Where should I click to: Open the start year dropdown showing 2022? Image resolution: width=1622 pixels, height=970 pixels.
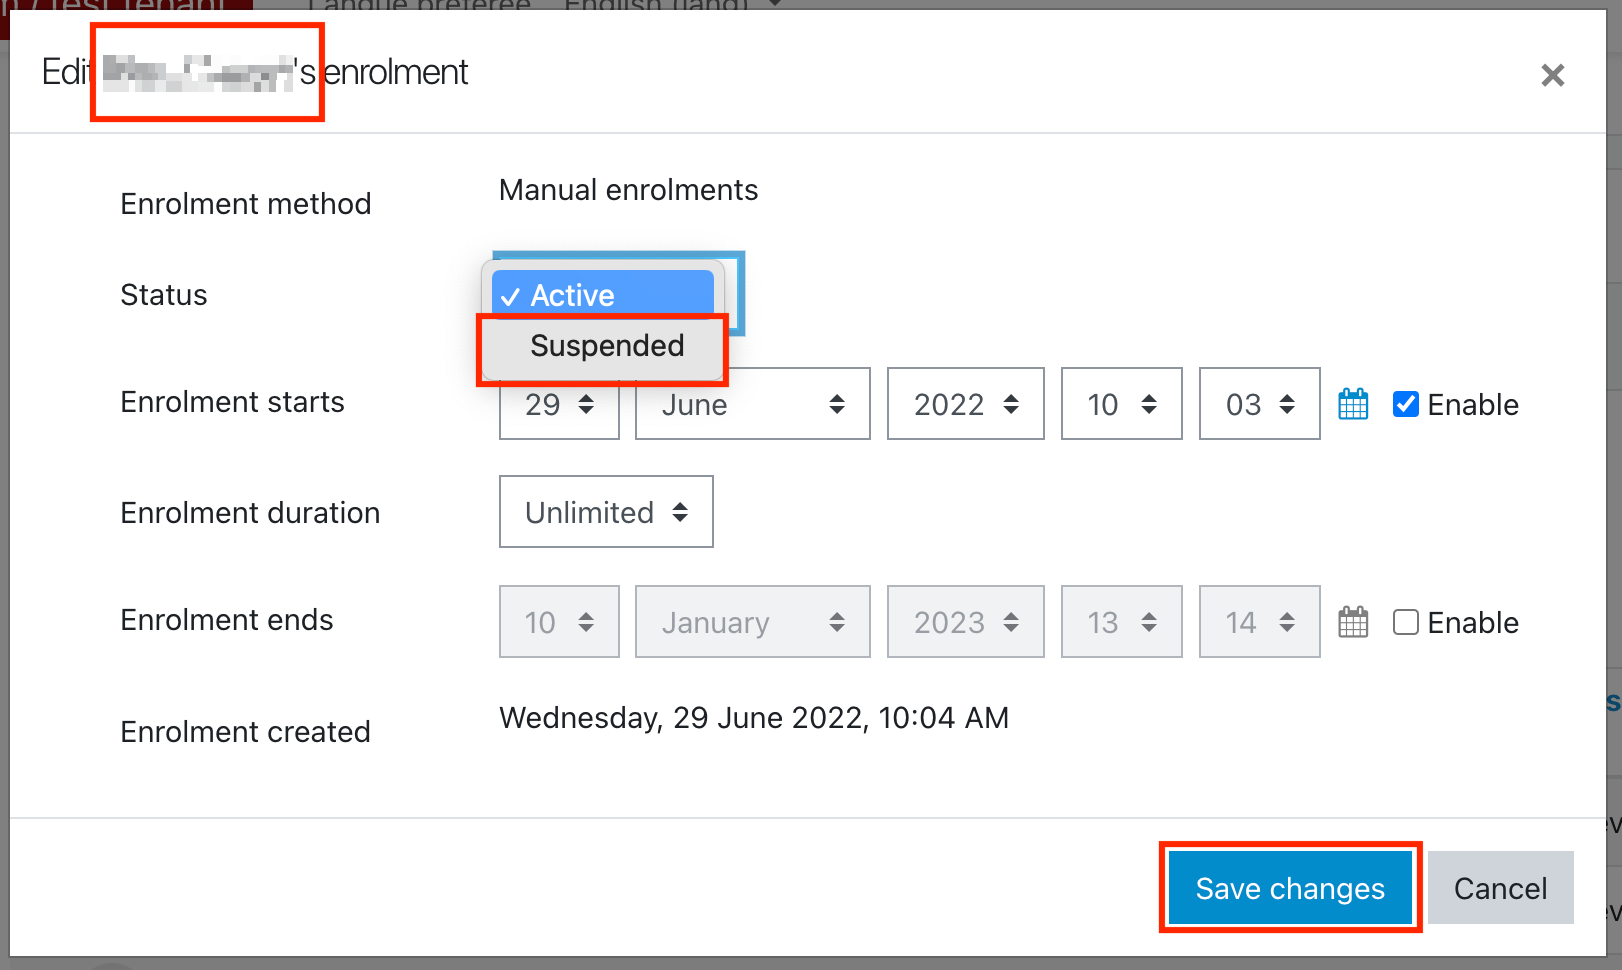pyautogui.click(x=965, y=404)
